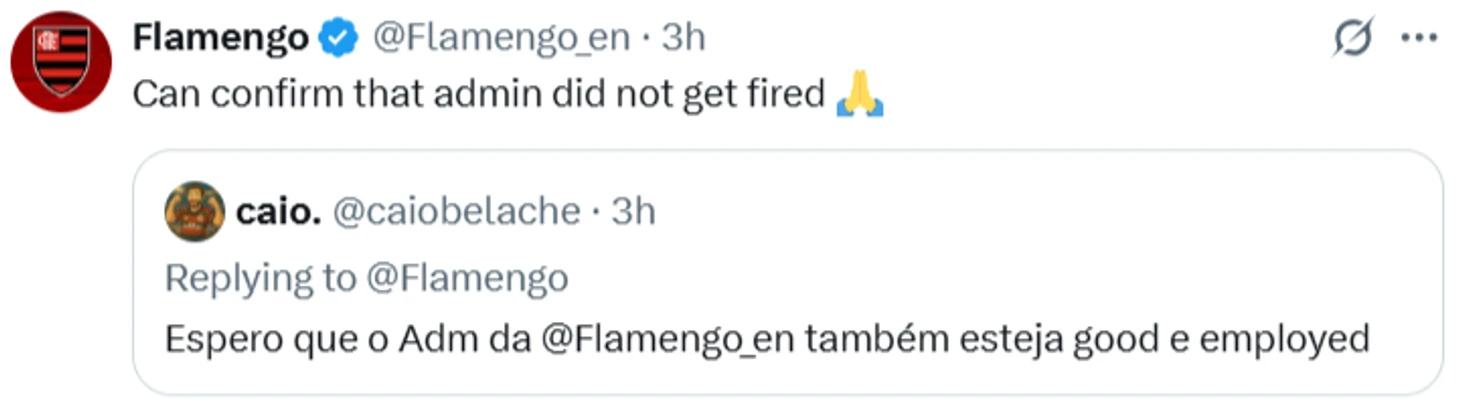1460x413 pixels.
Task: Open the three-dot more options menu
Action: tap(1418, 38)
